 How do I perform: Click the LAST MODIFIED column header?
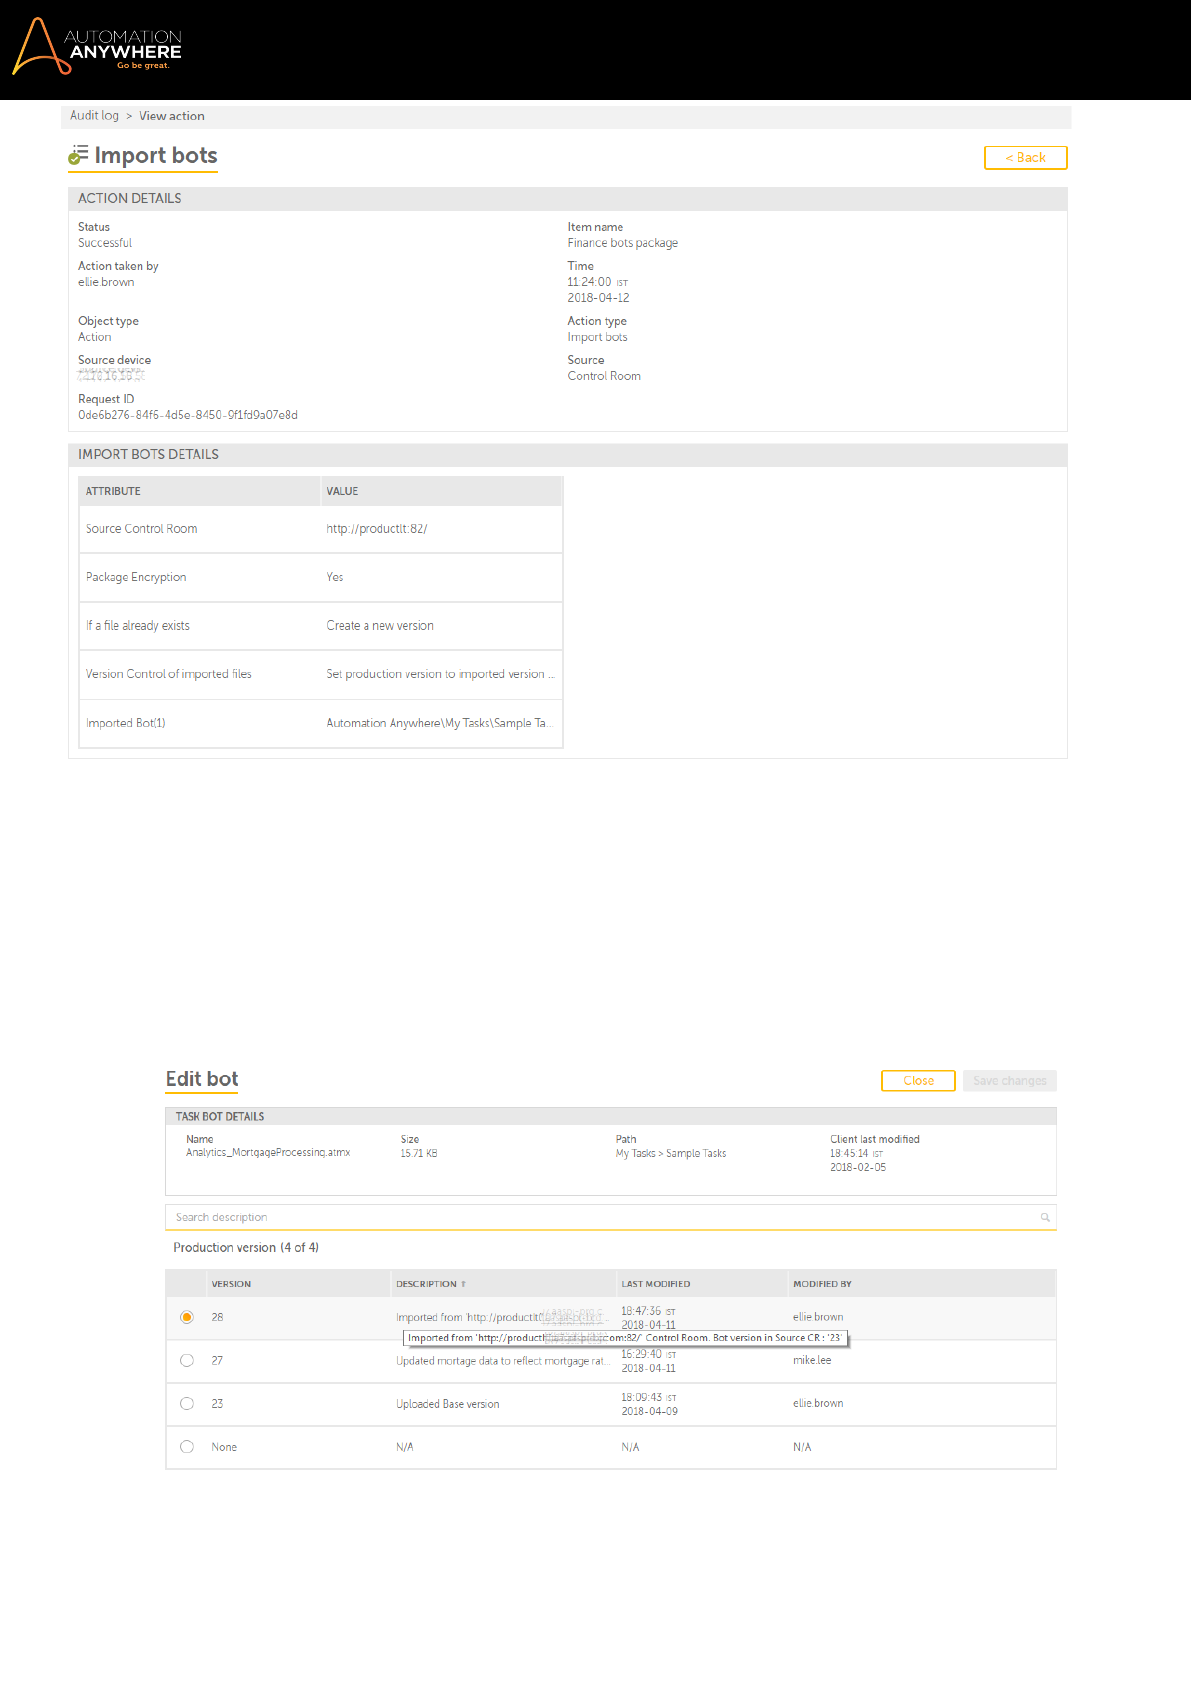[x=656, y=1284]
